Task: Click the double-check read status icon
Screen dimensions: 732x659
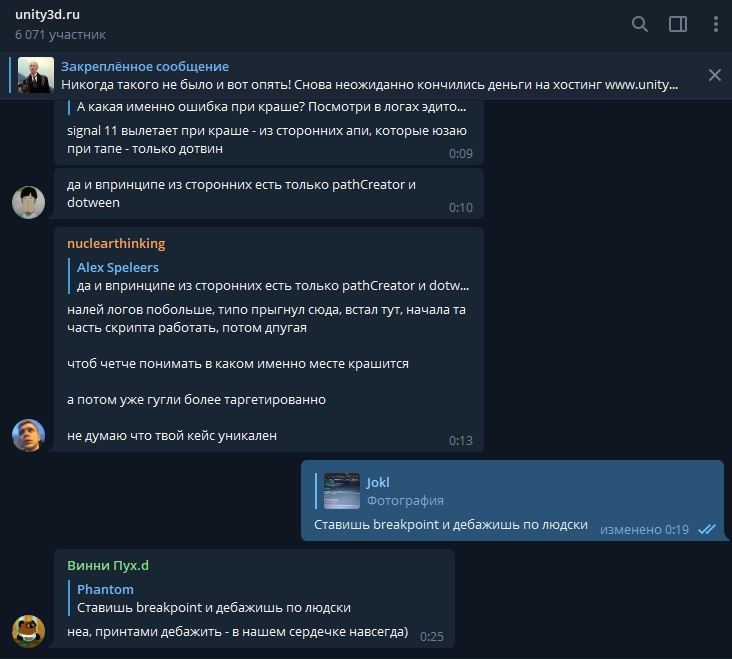Action: 706,529
